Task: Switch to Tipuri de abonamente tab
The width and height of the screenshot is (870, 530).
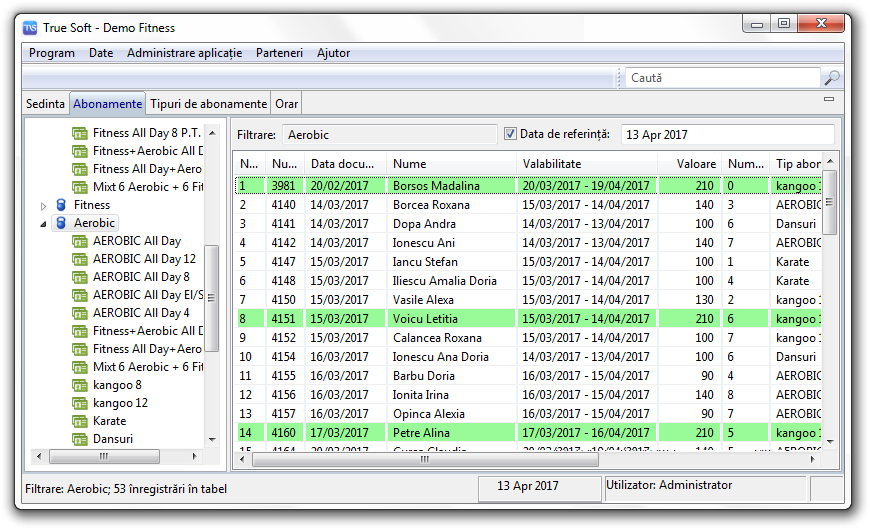Action: [208, 104]
